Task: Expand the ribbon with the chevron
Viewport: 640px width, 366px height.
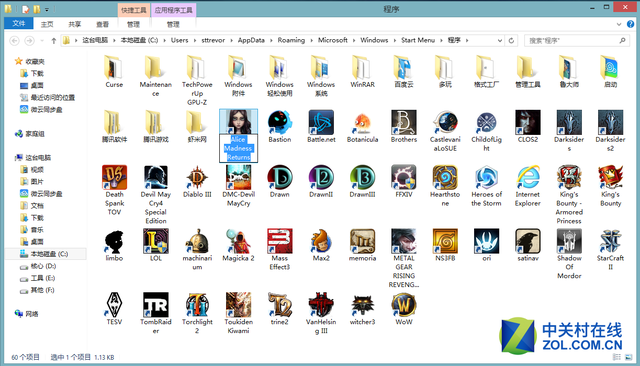Action: coord(619,24)
